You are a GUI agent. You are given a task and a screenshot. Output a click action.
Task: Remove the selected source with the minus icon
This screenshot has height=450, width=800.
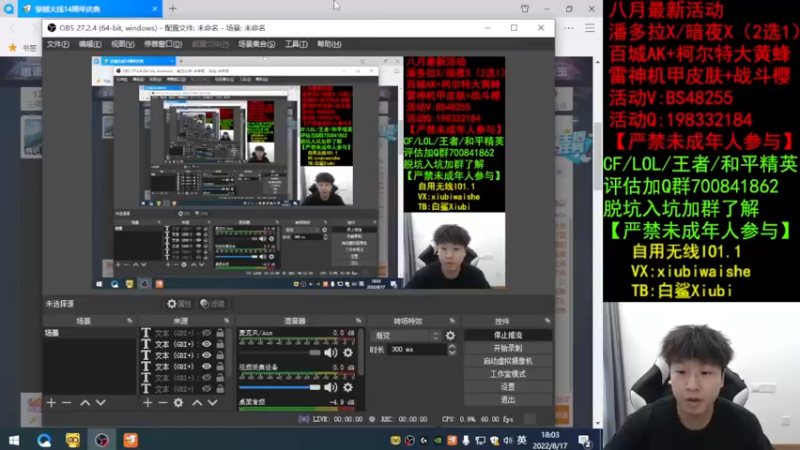pos(163,403)
